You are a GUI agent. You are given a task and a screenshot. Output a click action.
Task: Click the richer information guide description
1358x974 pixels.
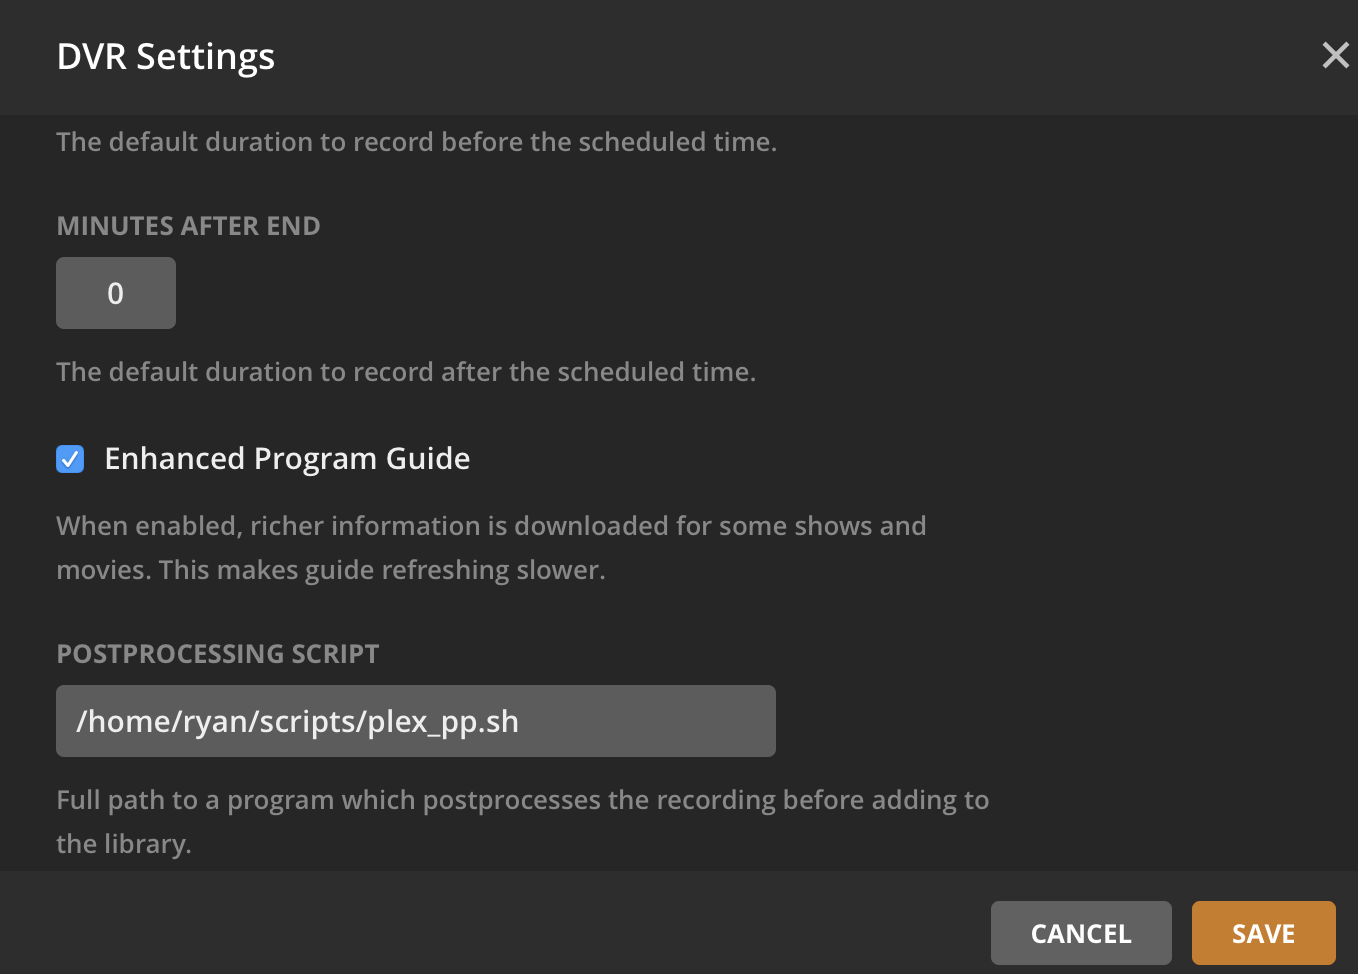point(491,526)
